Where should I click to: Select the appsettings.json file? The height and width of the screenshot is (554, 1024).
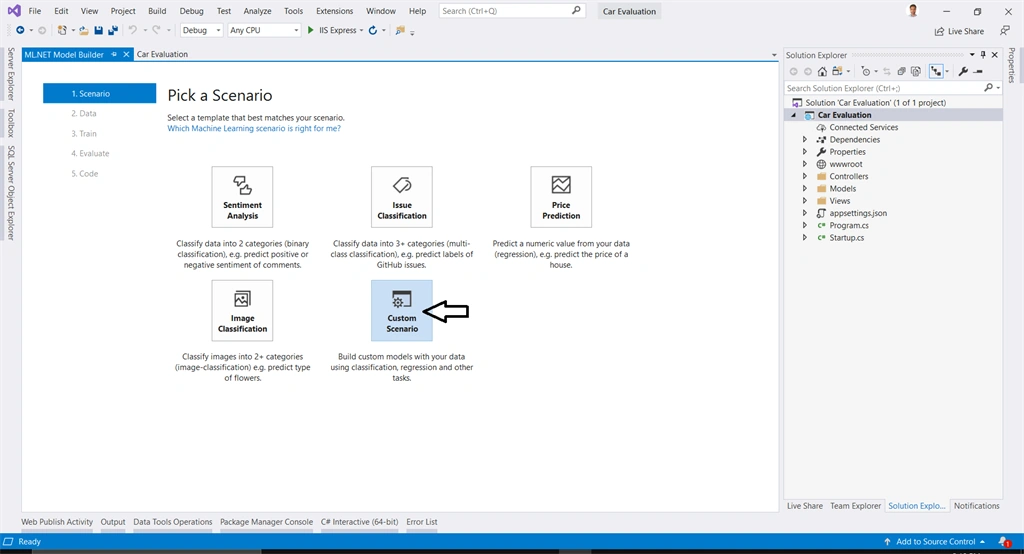[x=857, y=213]
